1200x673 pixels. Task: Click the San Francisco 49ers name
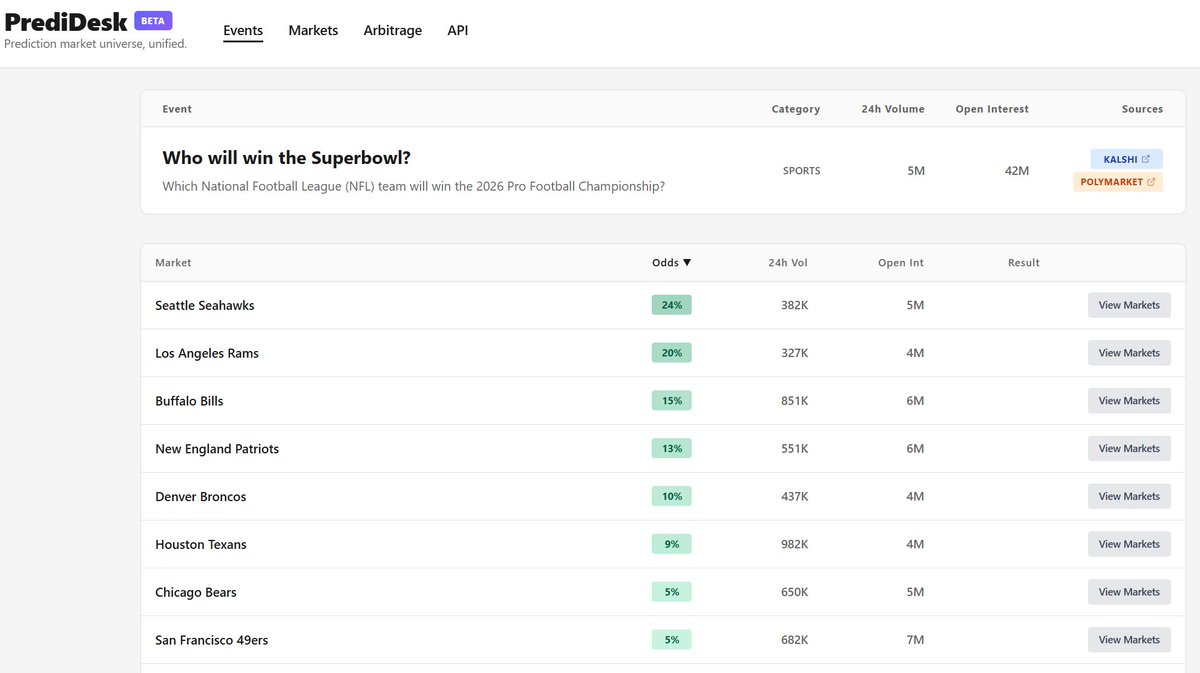[x=212, y=640]
